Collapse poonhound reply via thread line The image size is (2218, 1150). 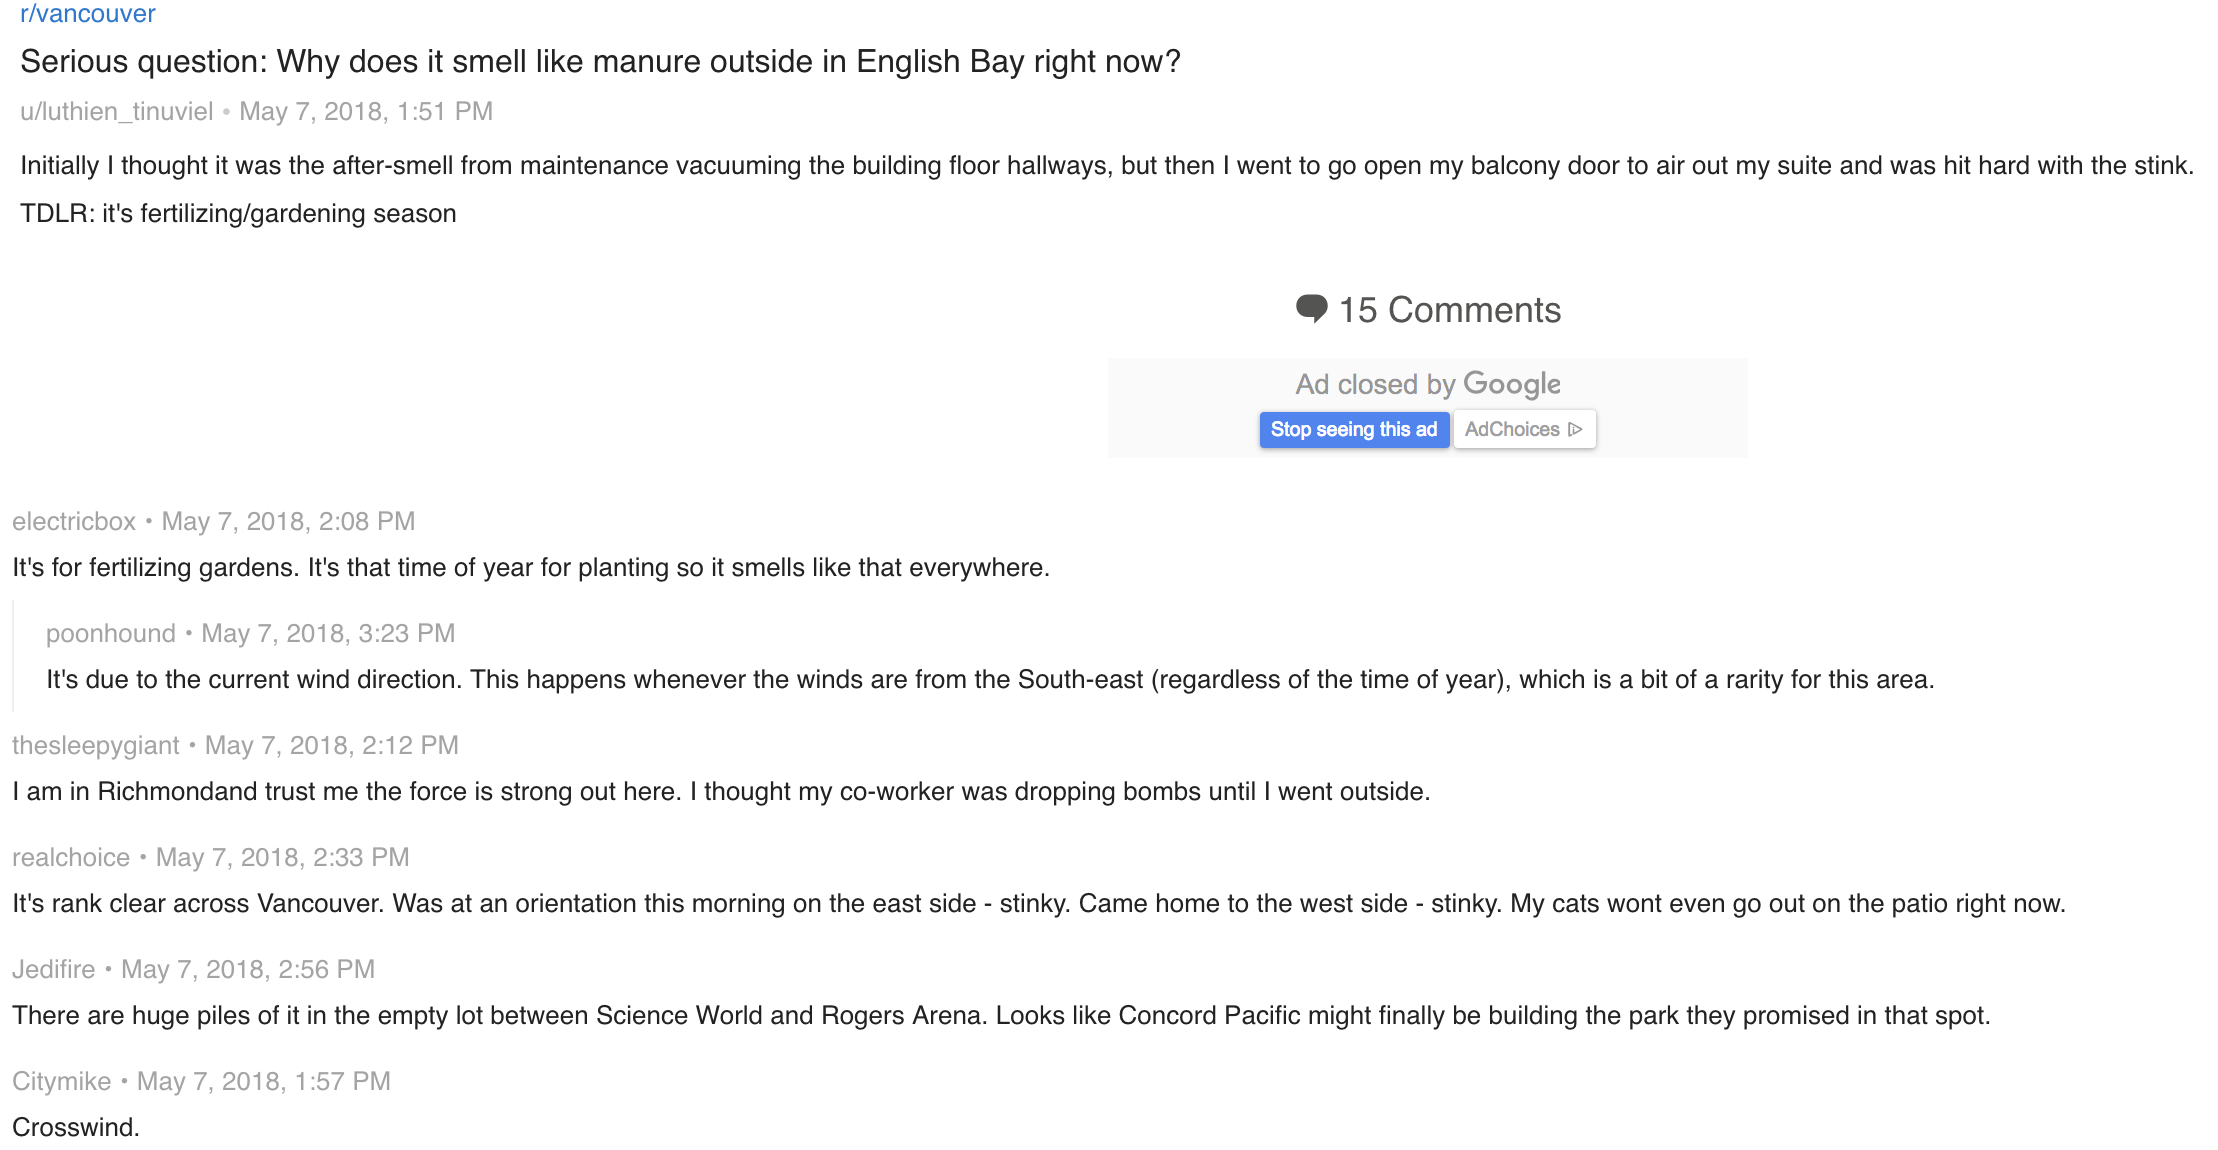(13, 656)
